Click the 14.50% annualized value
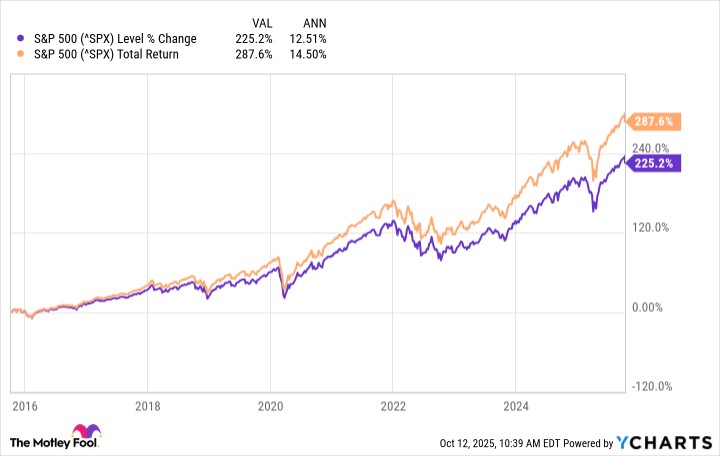 click(309, 54)
